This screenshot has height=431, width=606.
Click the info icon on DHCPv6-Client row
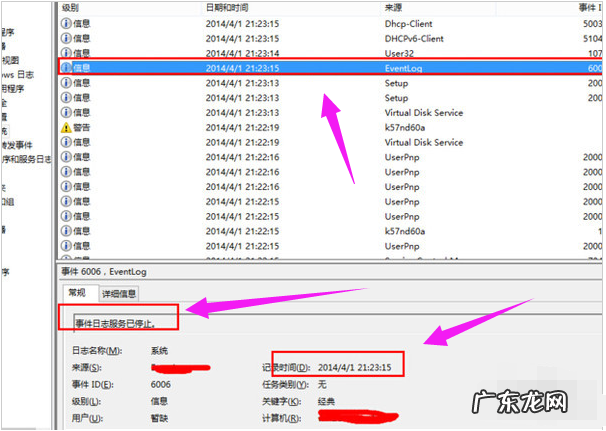(x=66, y=38)
